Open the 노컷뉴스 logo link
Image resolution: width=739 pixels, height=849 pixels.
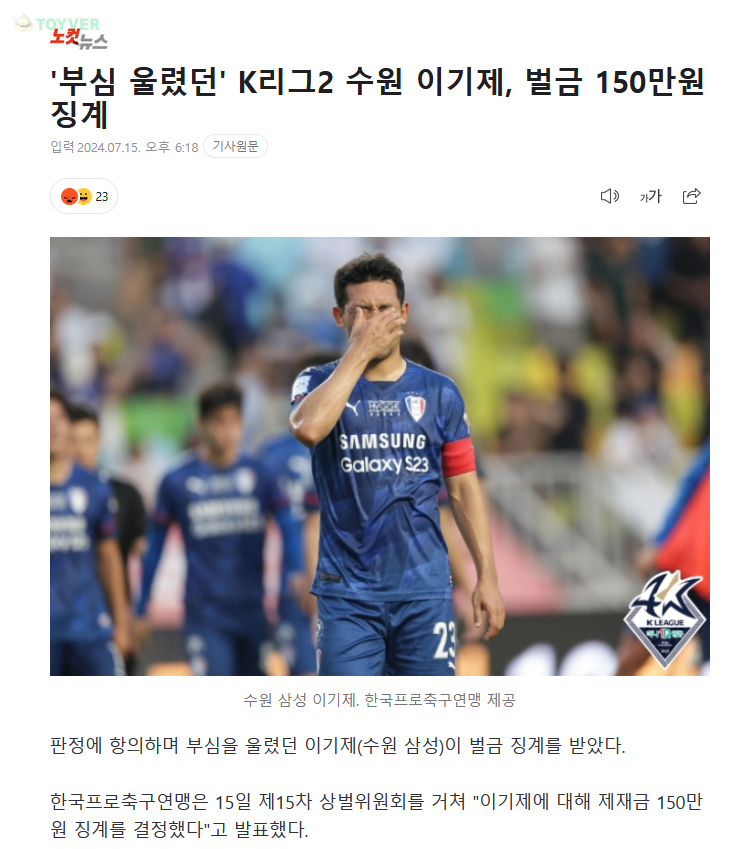pos(79,39)
